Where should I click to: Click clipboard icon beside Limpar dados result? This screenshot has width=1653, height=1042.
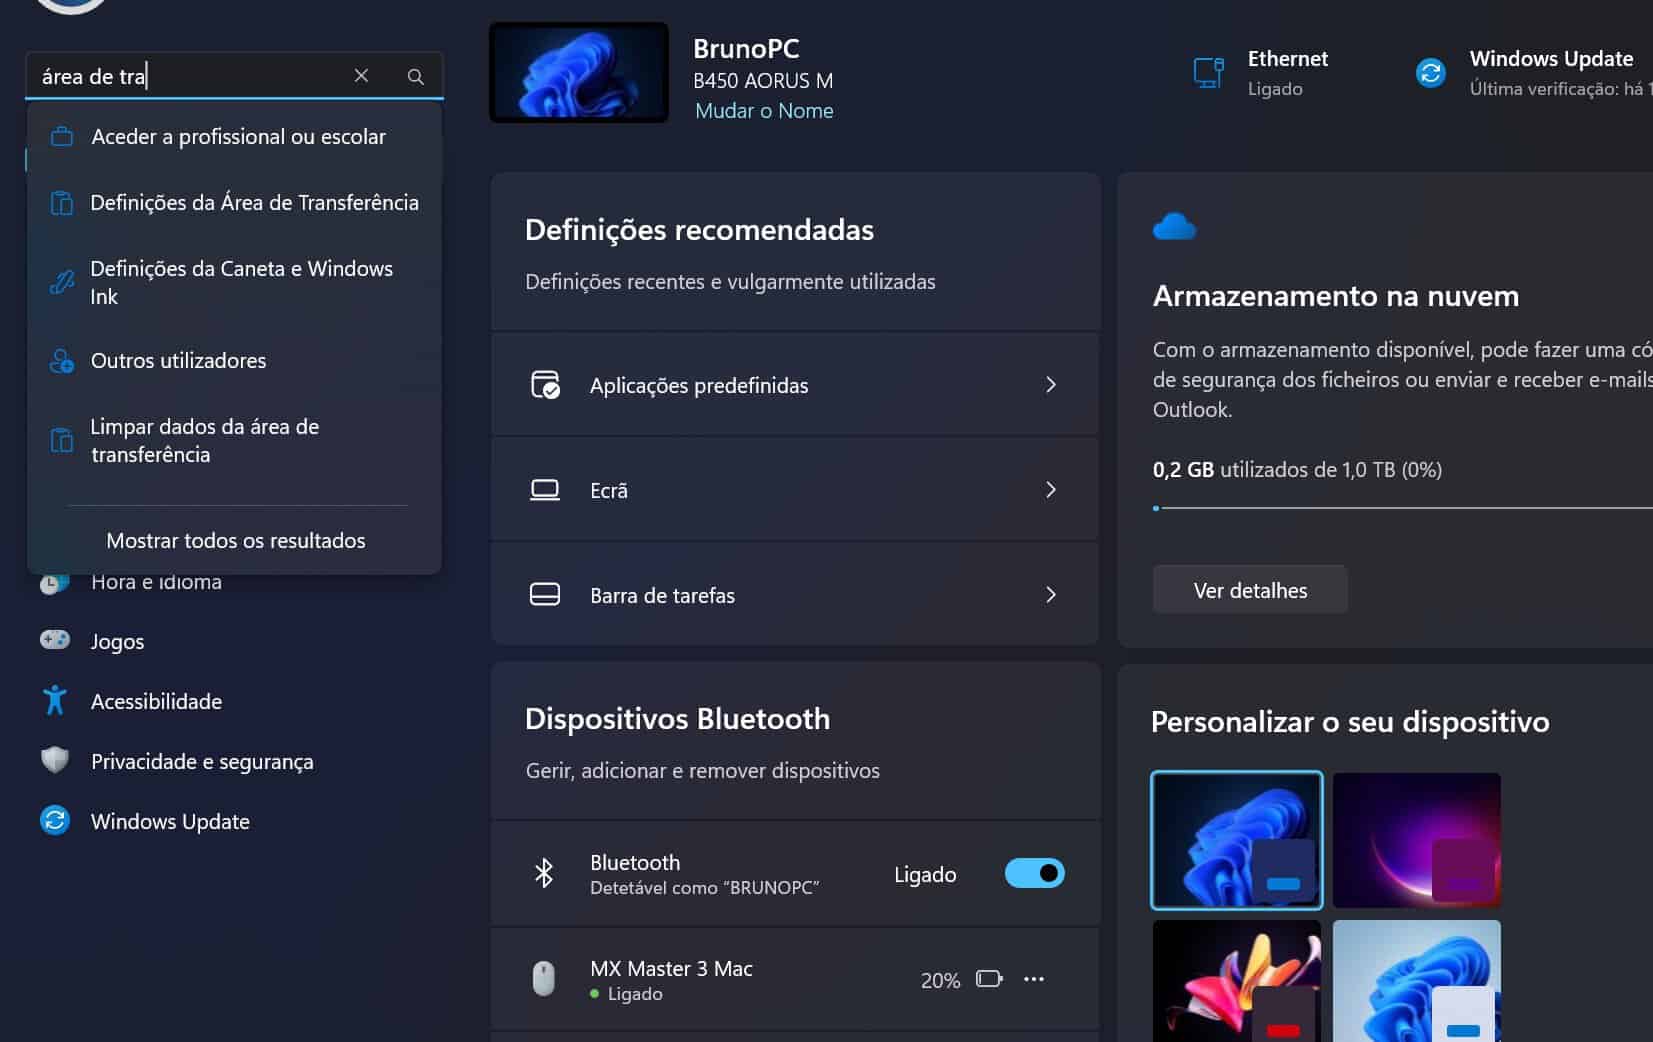[x=62, y=440]
